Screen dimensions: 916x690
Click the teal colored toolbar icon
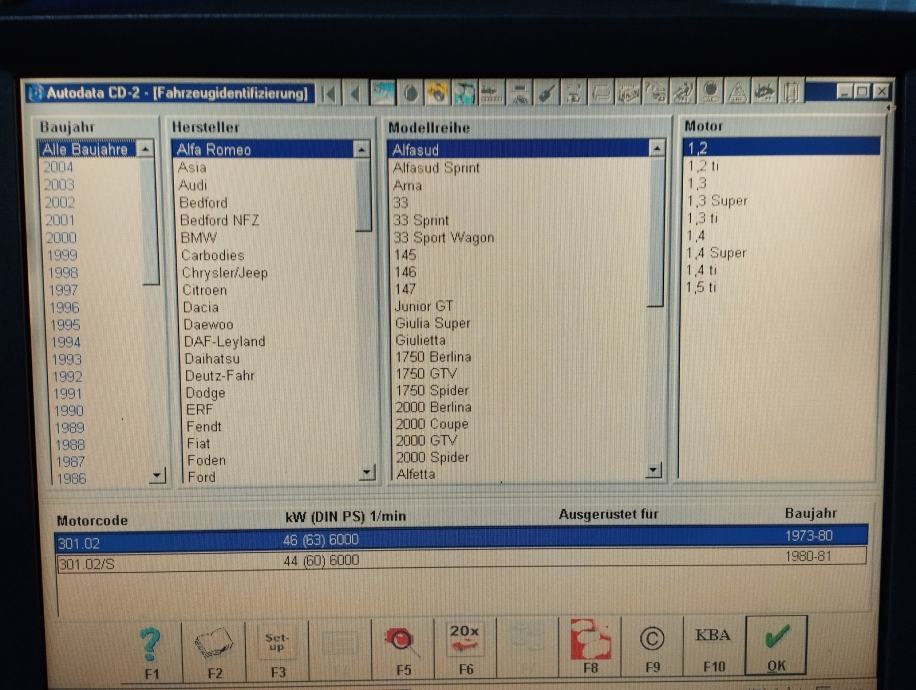click(464, 92)
